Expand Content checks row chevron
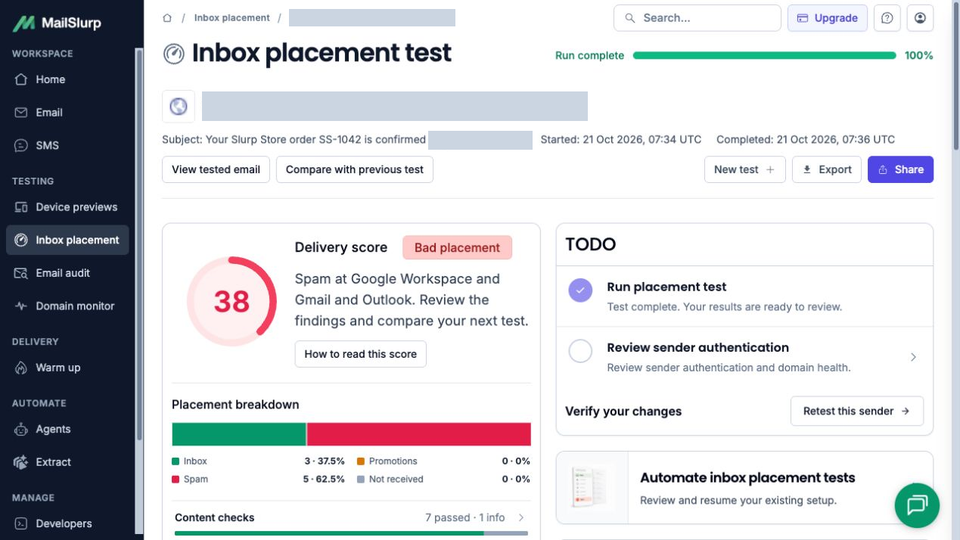 pyautogui.click(x=521, y=517)
